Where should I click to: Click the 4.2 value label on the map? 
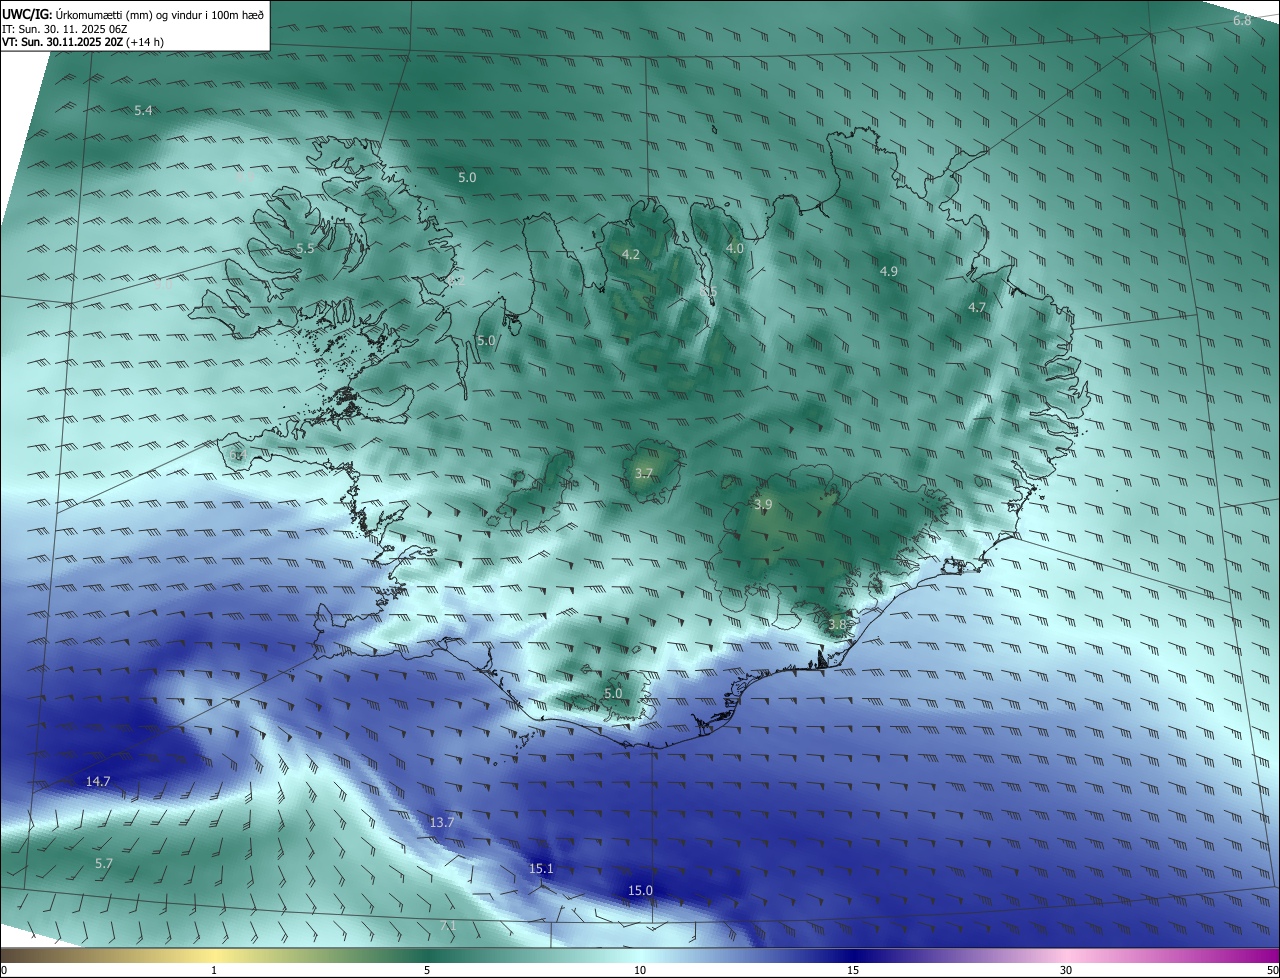(630, 255)
